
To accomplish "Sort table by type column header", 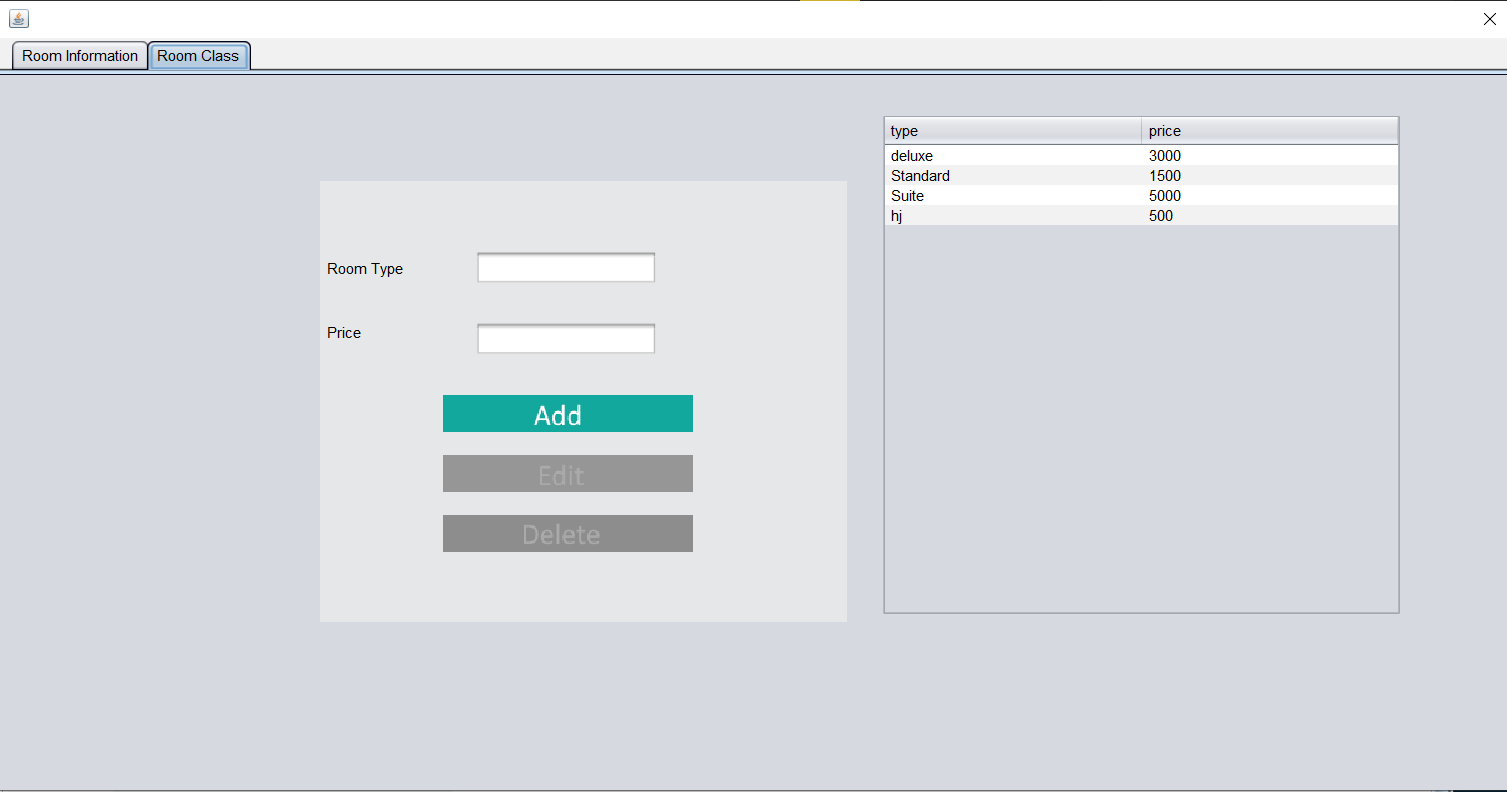I will click(1012, 131).
